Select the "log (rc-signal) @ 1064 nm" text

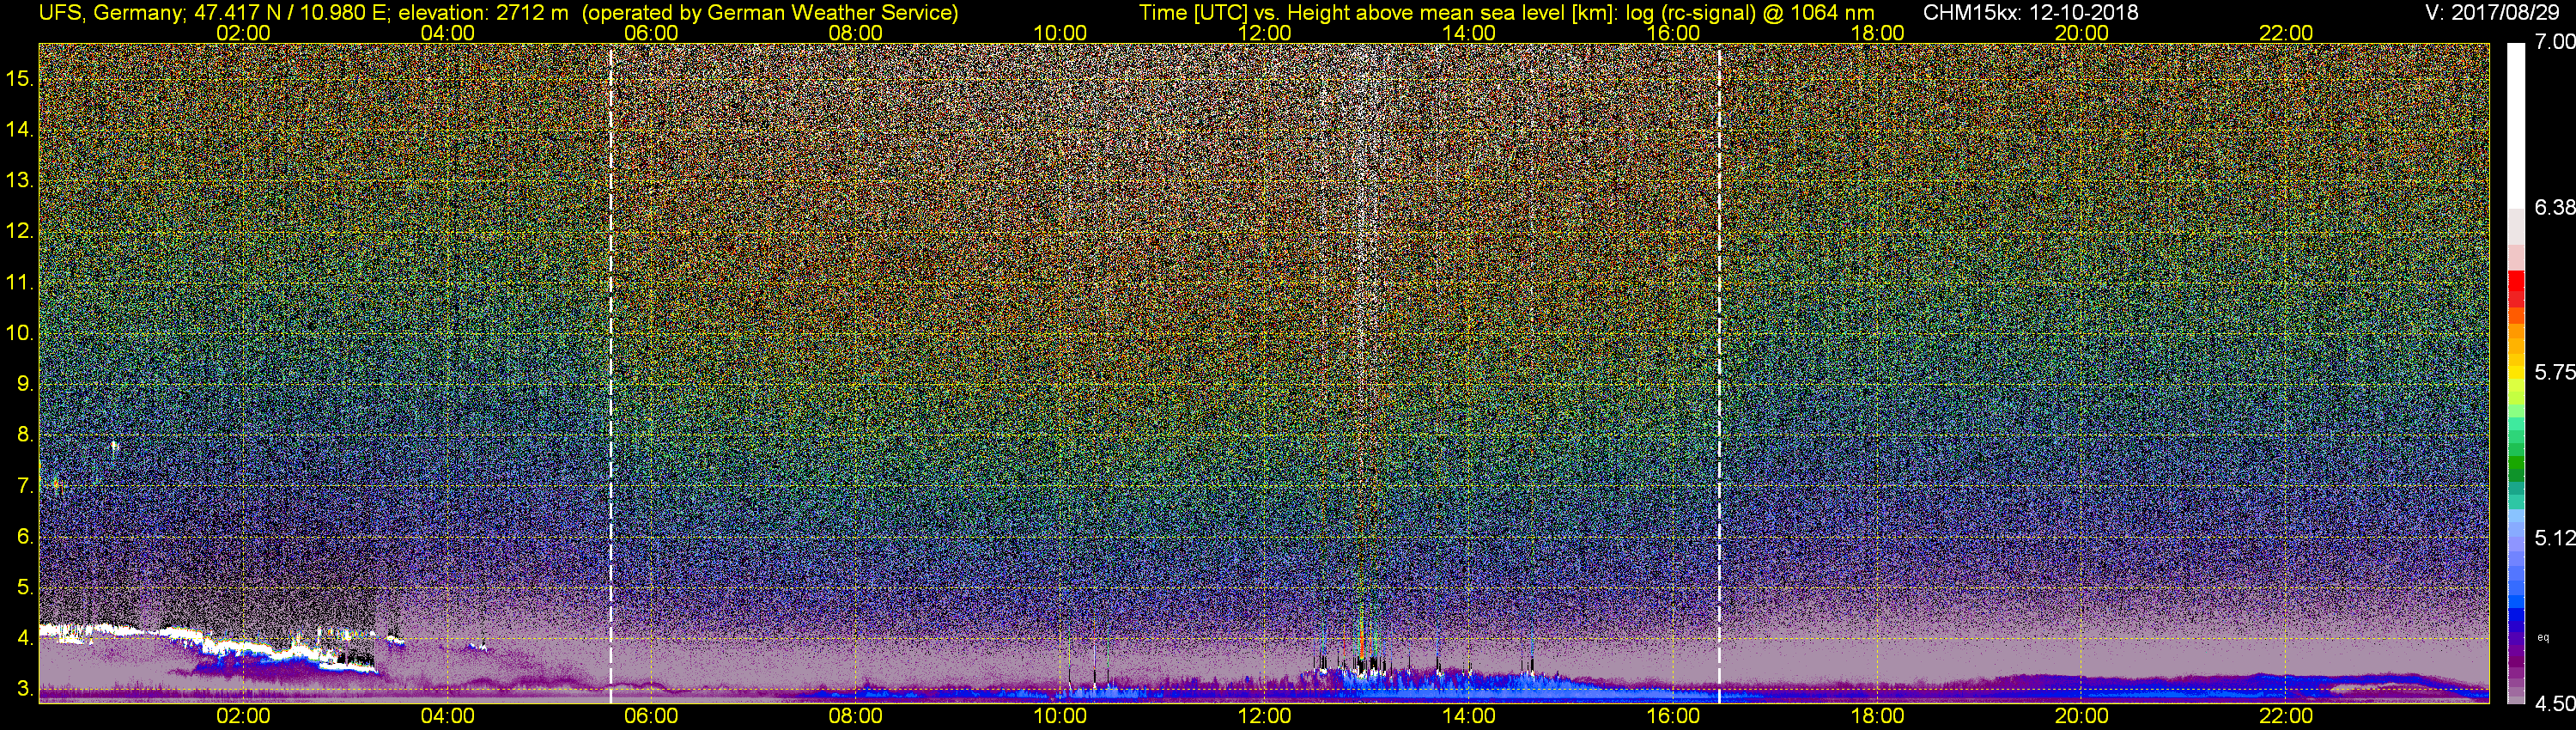click(x=1749, y=13)
